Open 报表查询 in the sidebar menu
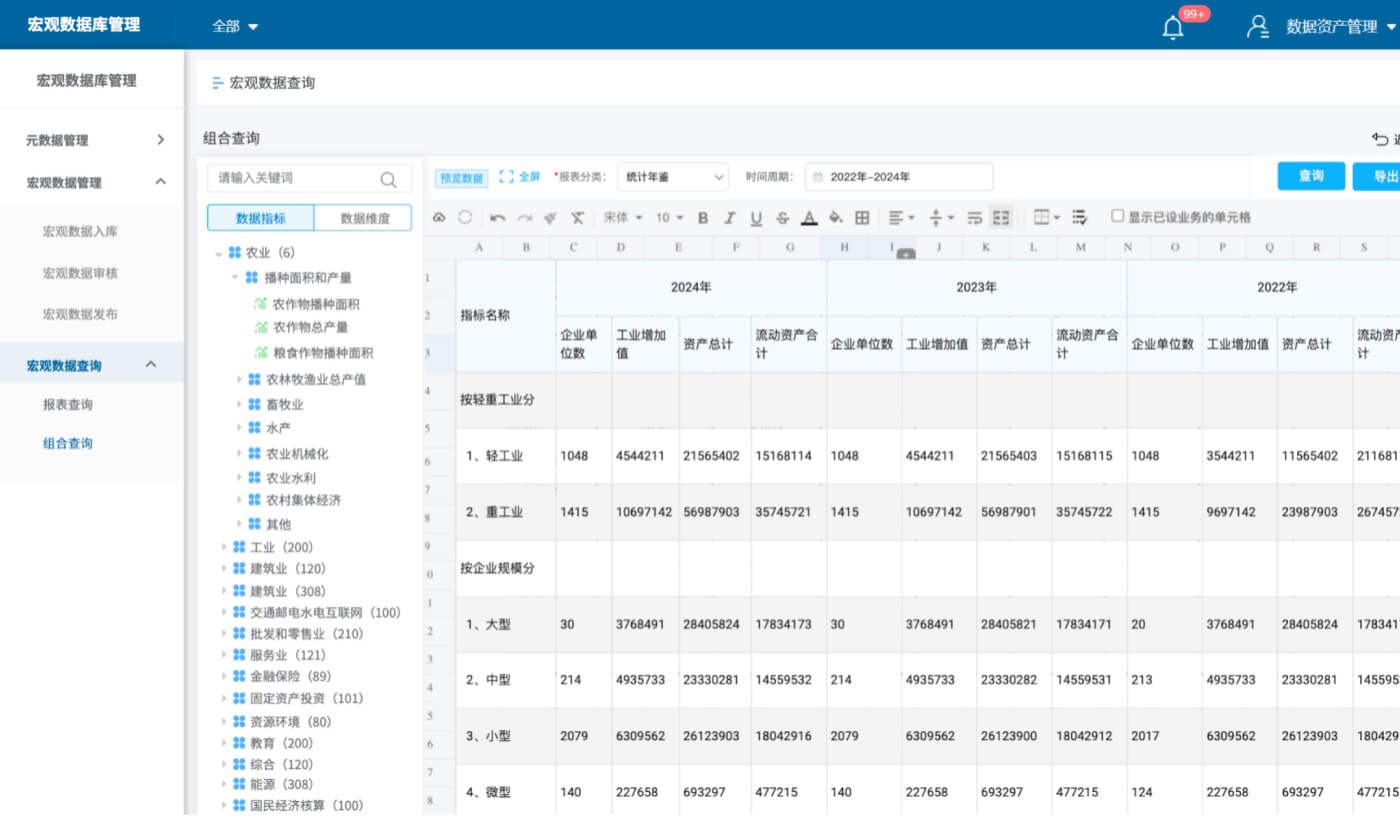The width and height of the screenshot is (1400, 820). [68, 405]
